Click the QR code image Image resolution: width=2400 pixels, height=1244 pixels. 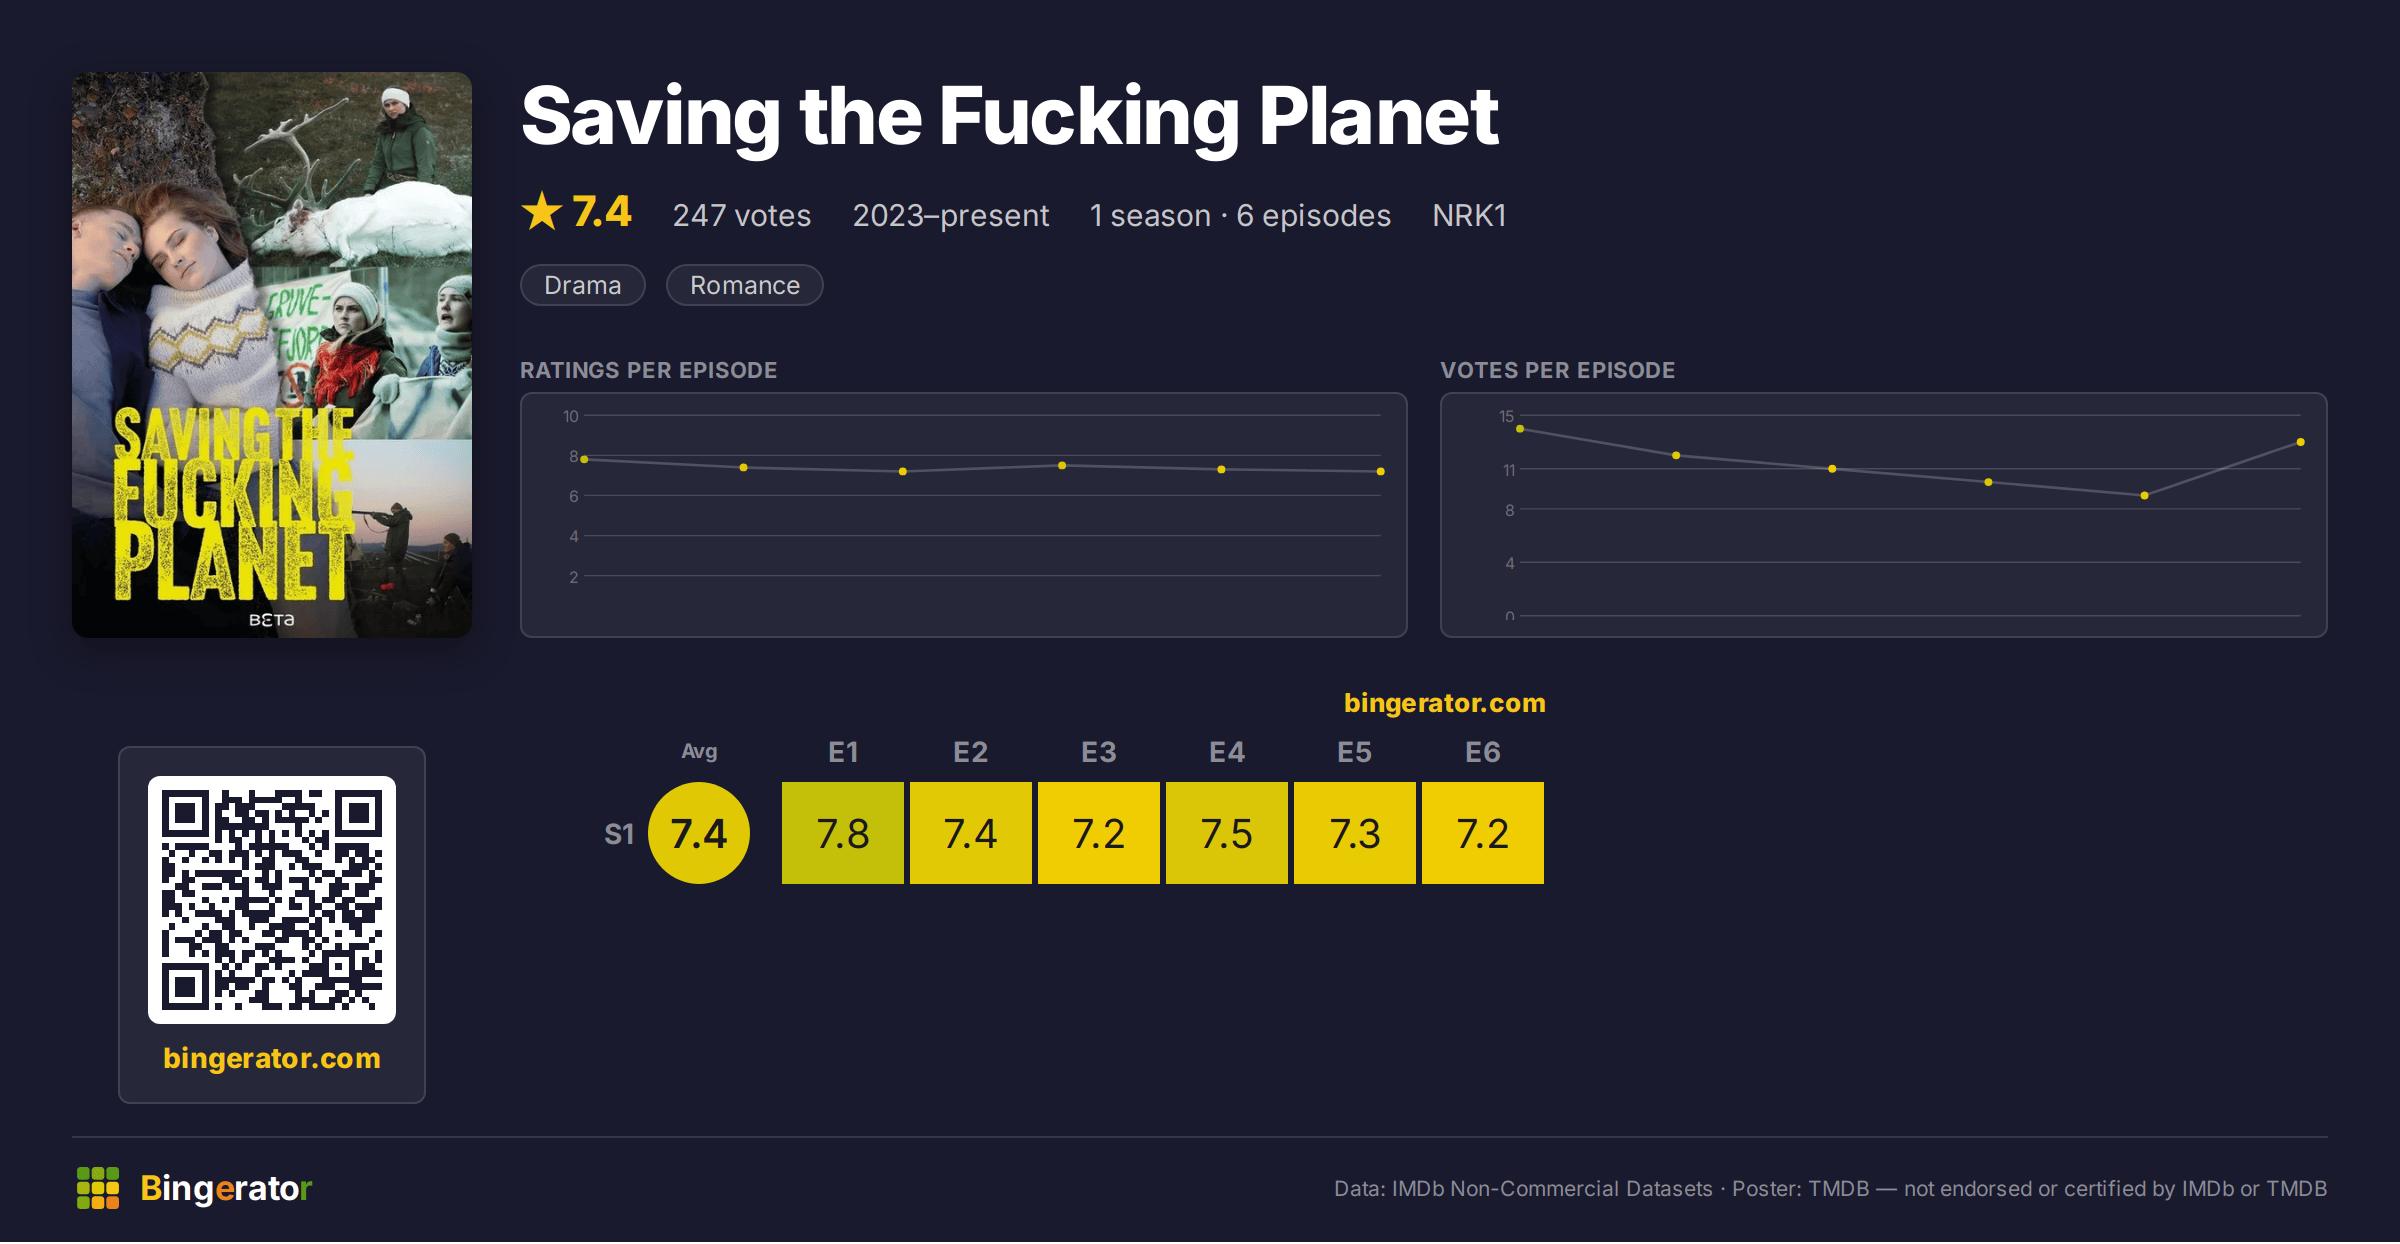pyautogui.click(x=272, y=900)
